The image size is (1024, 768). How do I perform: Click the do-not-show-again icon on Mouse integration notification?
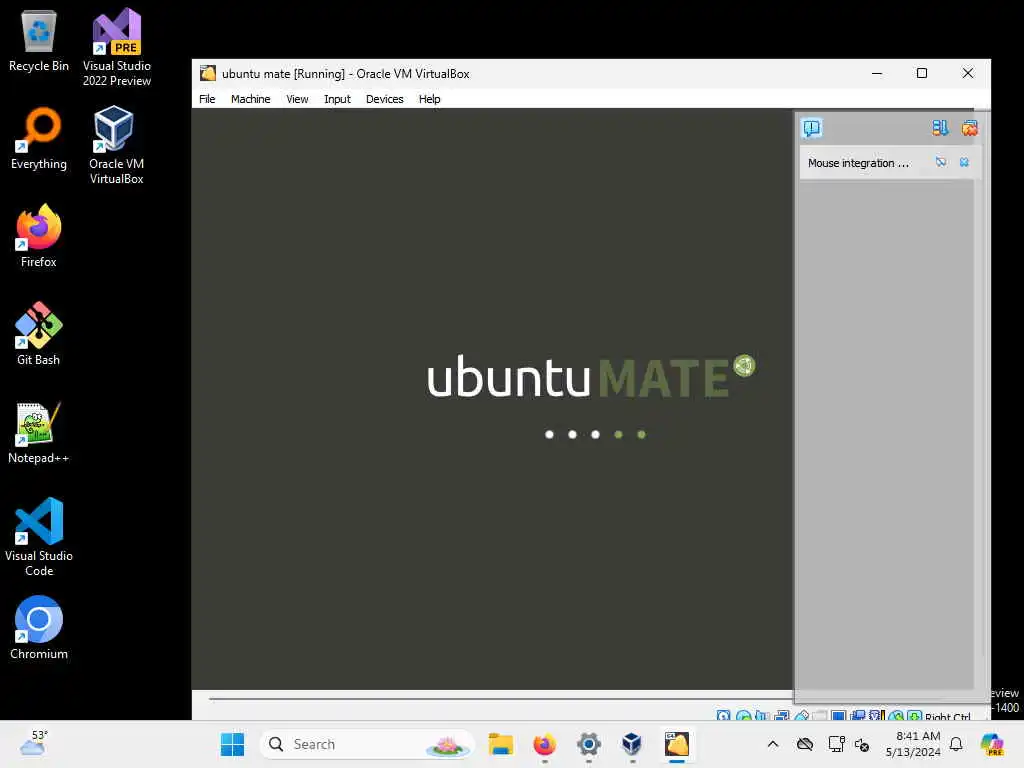(x=941, y=162)
